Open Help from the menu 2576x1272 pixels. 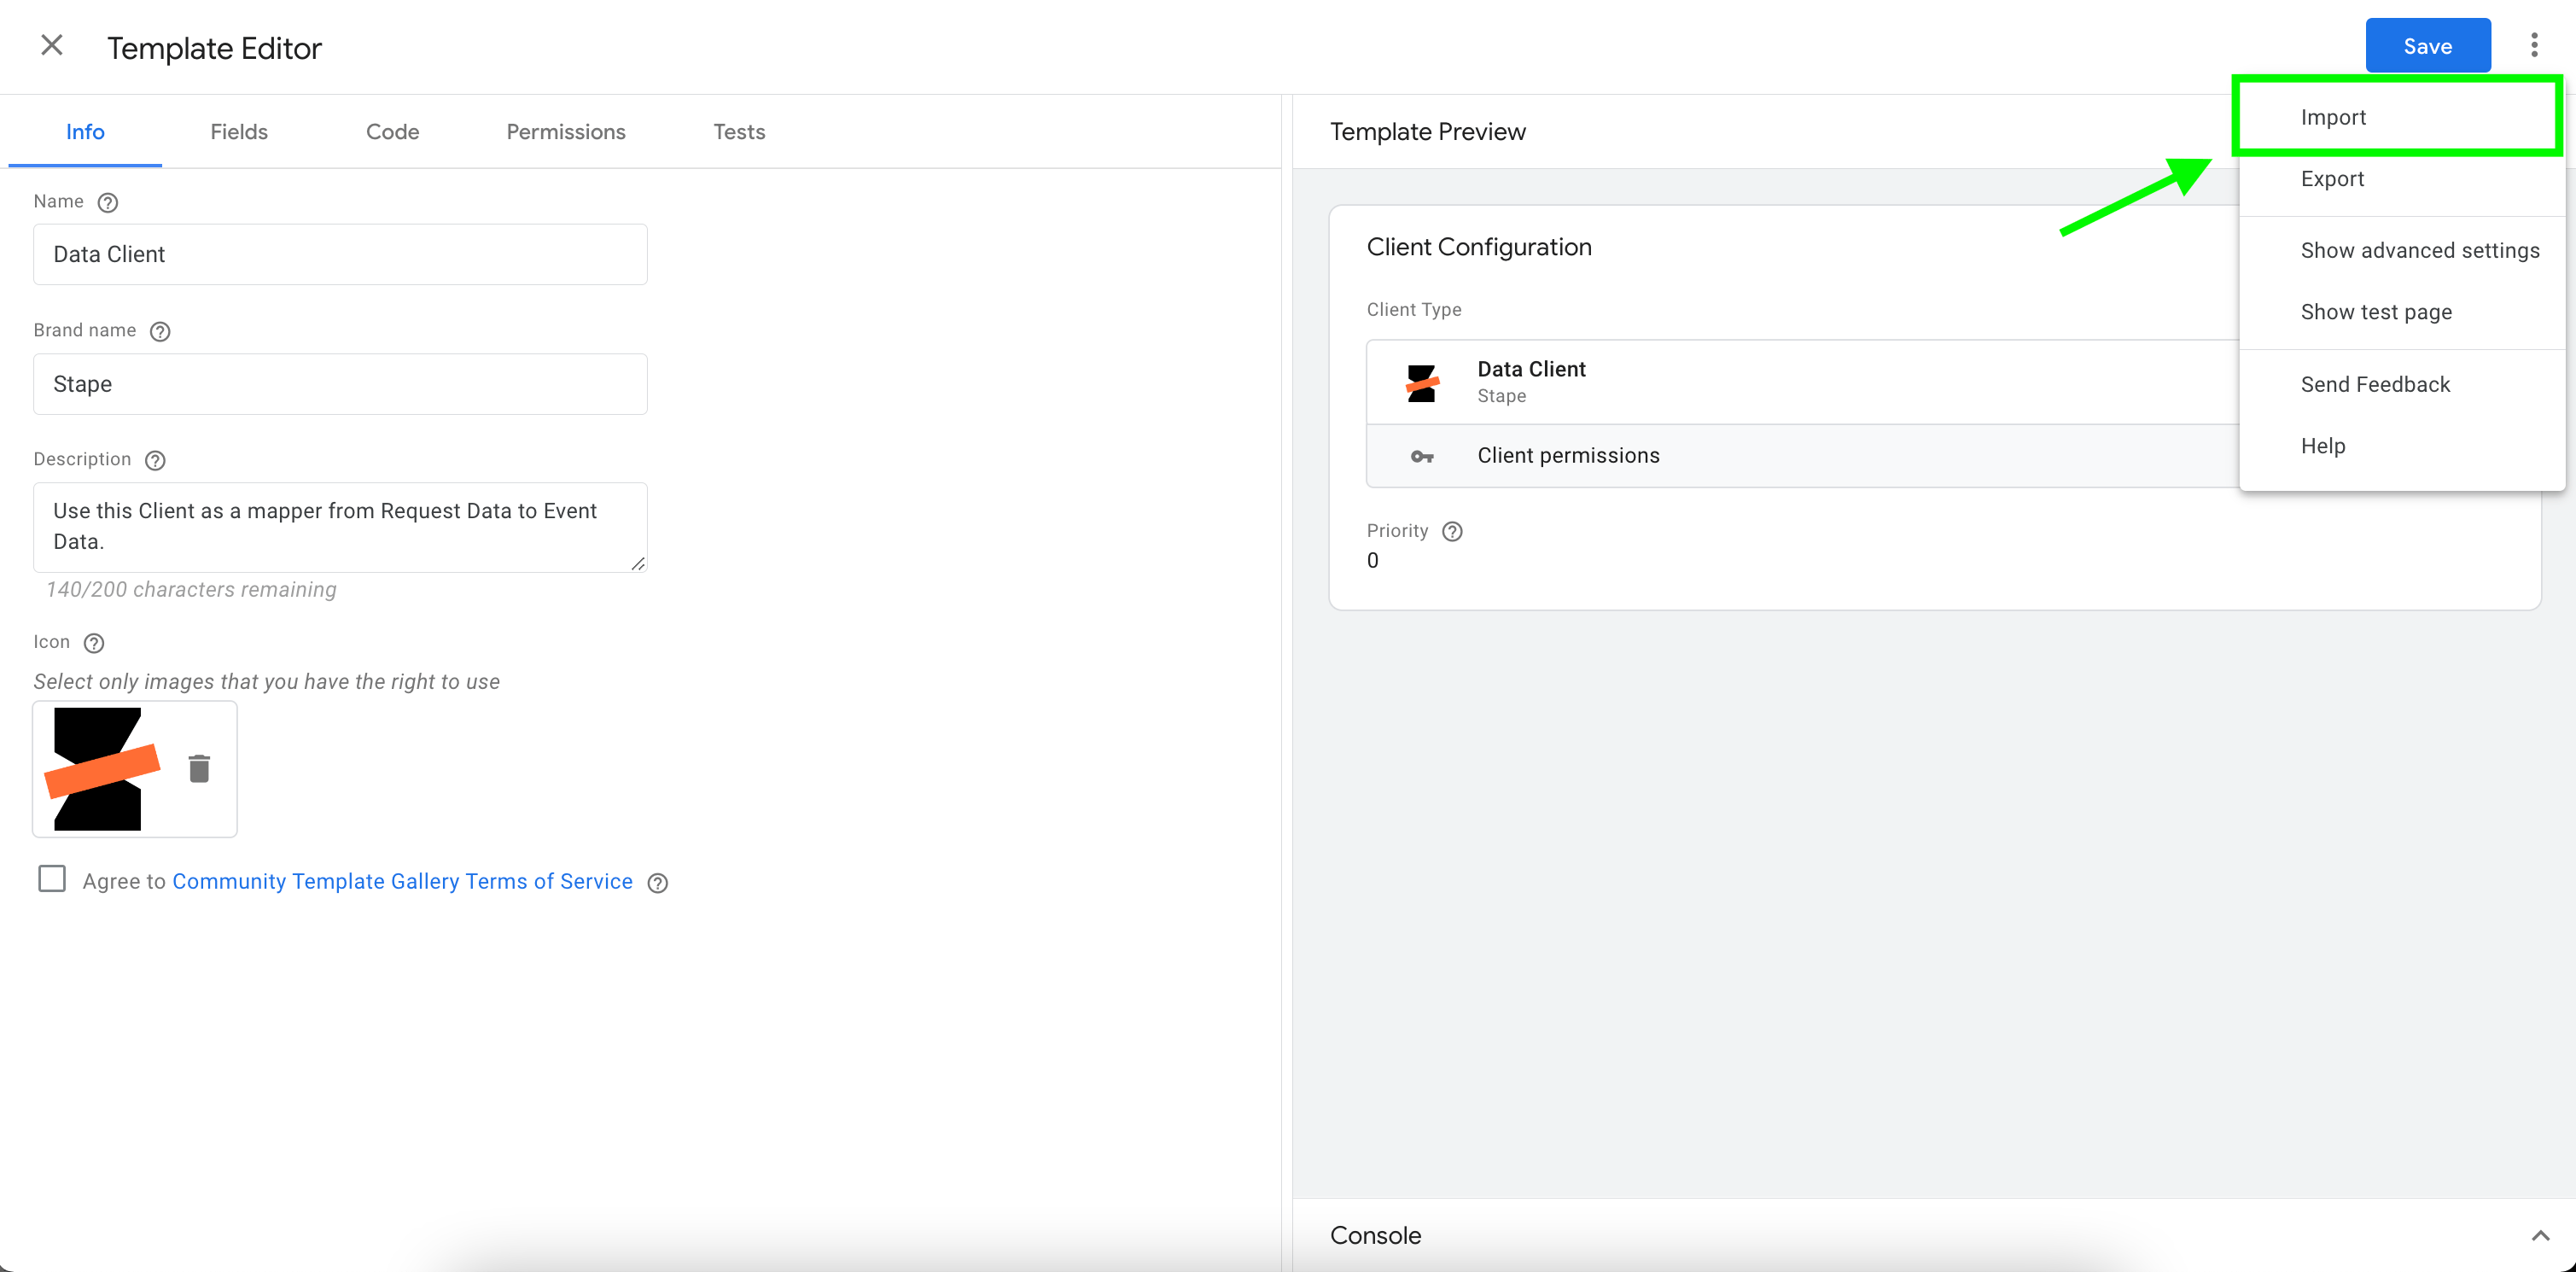[2402, 446]
